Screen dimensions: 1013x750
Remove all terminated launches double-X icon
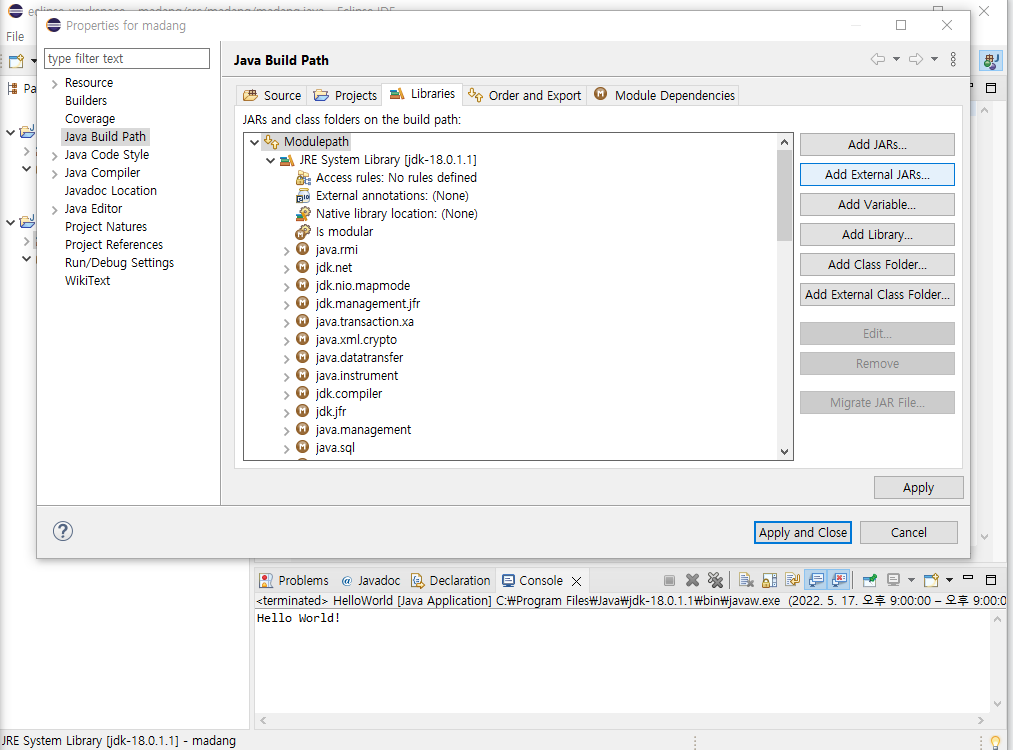coord(715,580)
